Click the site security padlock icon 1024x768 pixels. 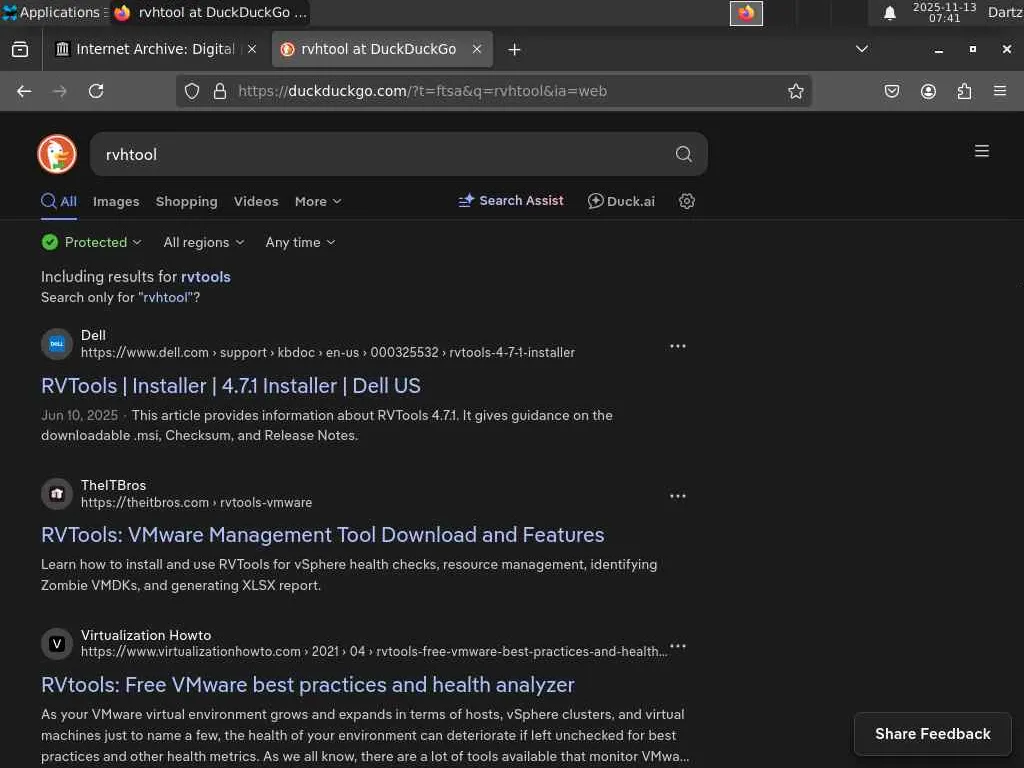[x=219, y=91]
